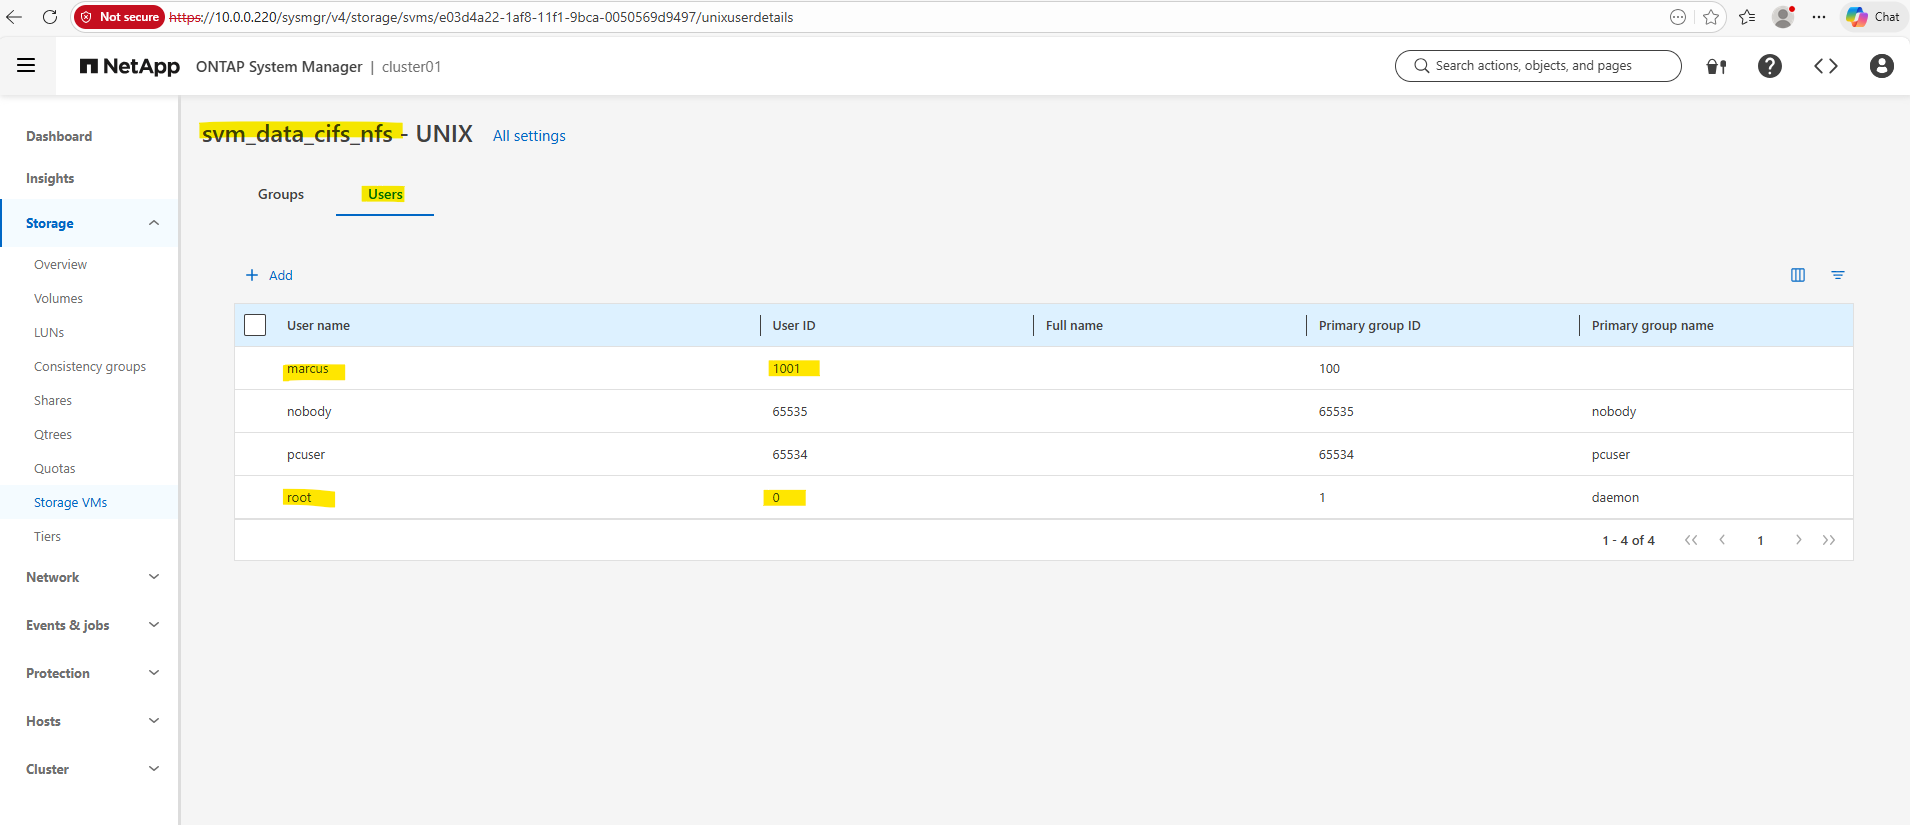Switch to the Groups tab
Screen dimensions: 1910x825
[x=280, y=194]
